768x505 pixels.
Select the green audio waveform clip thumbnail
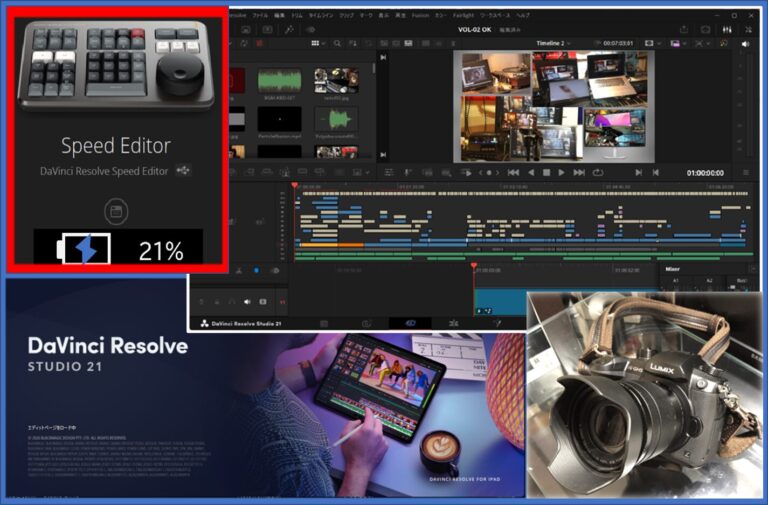(280, 81)
